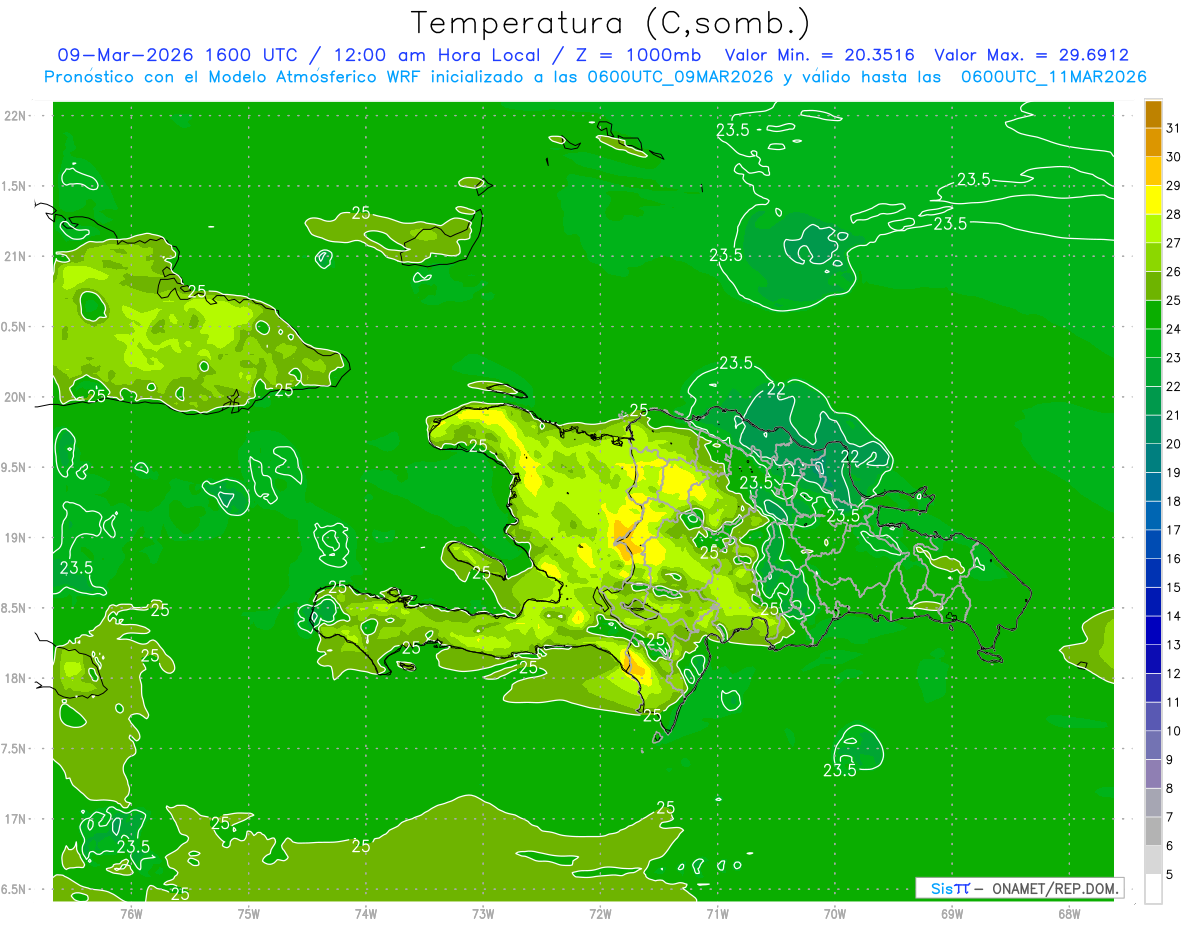The height and width of the screenshot is (927, 1200).
Task: Click the legend value 13
Action: click(x=1174, y=645)
